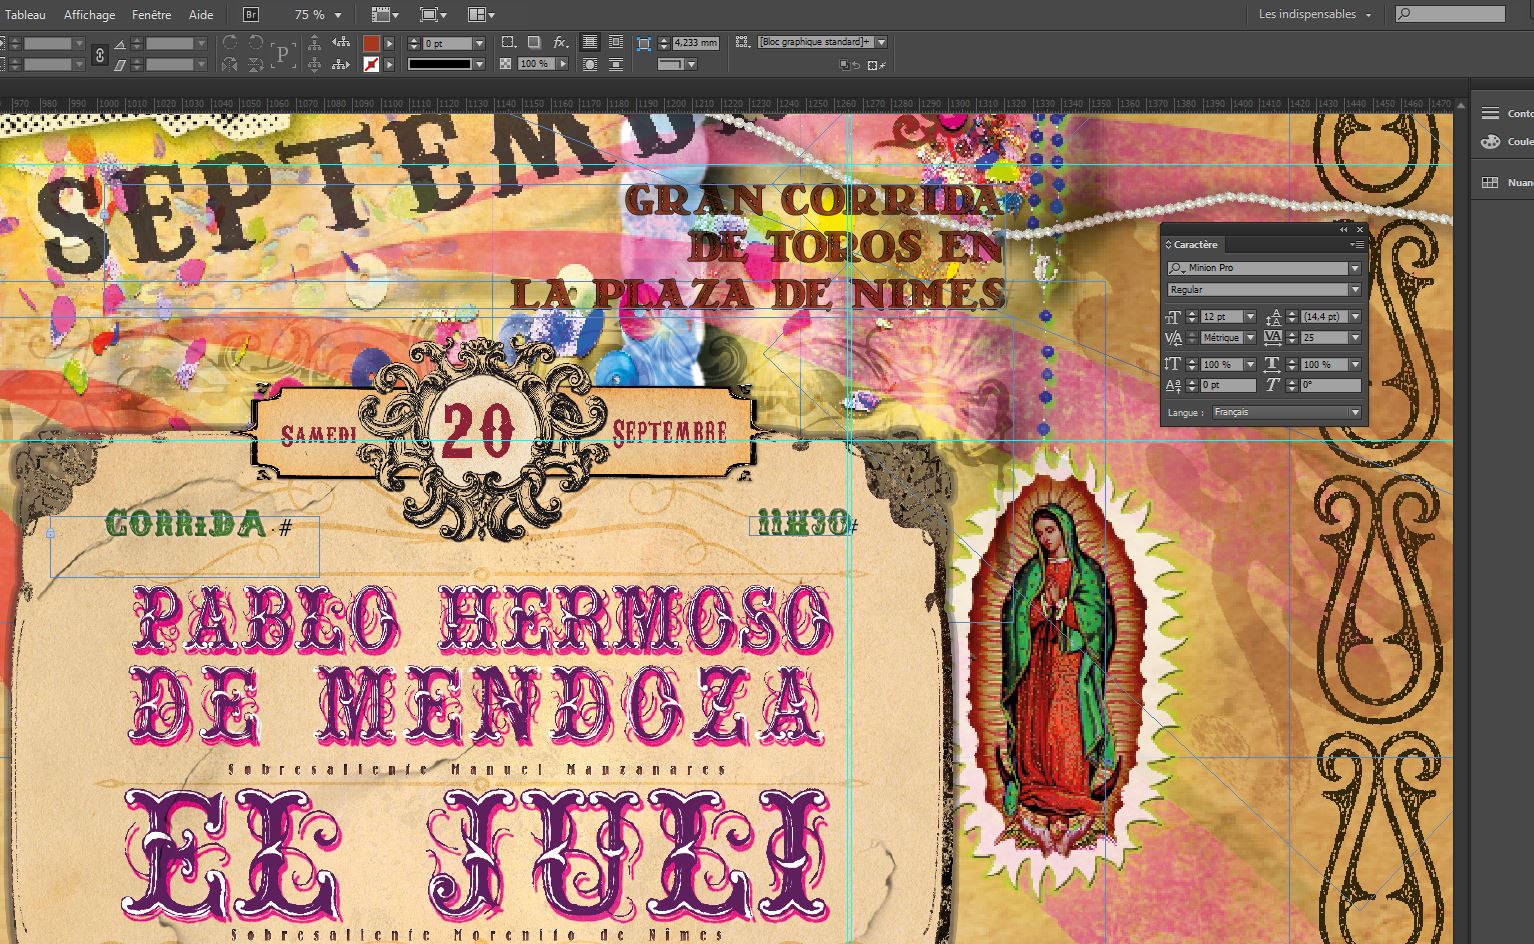Open the leading (14,4 pt) dropdown arrow

click(1355, 317)
